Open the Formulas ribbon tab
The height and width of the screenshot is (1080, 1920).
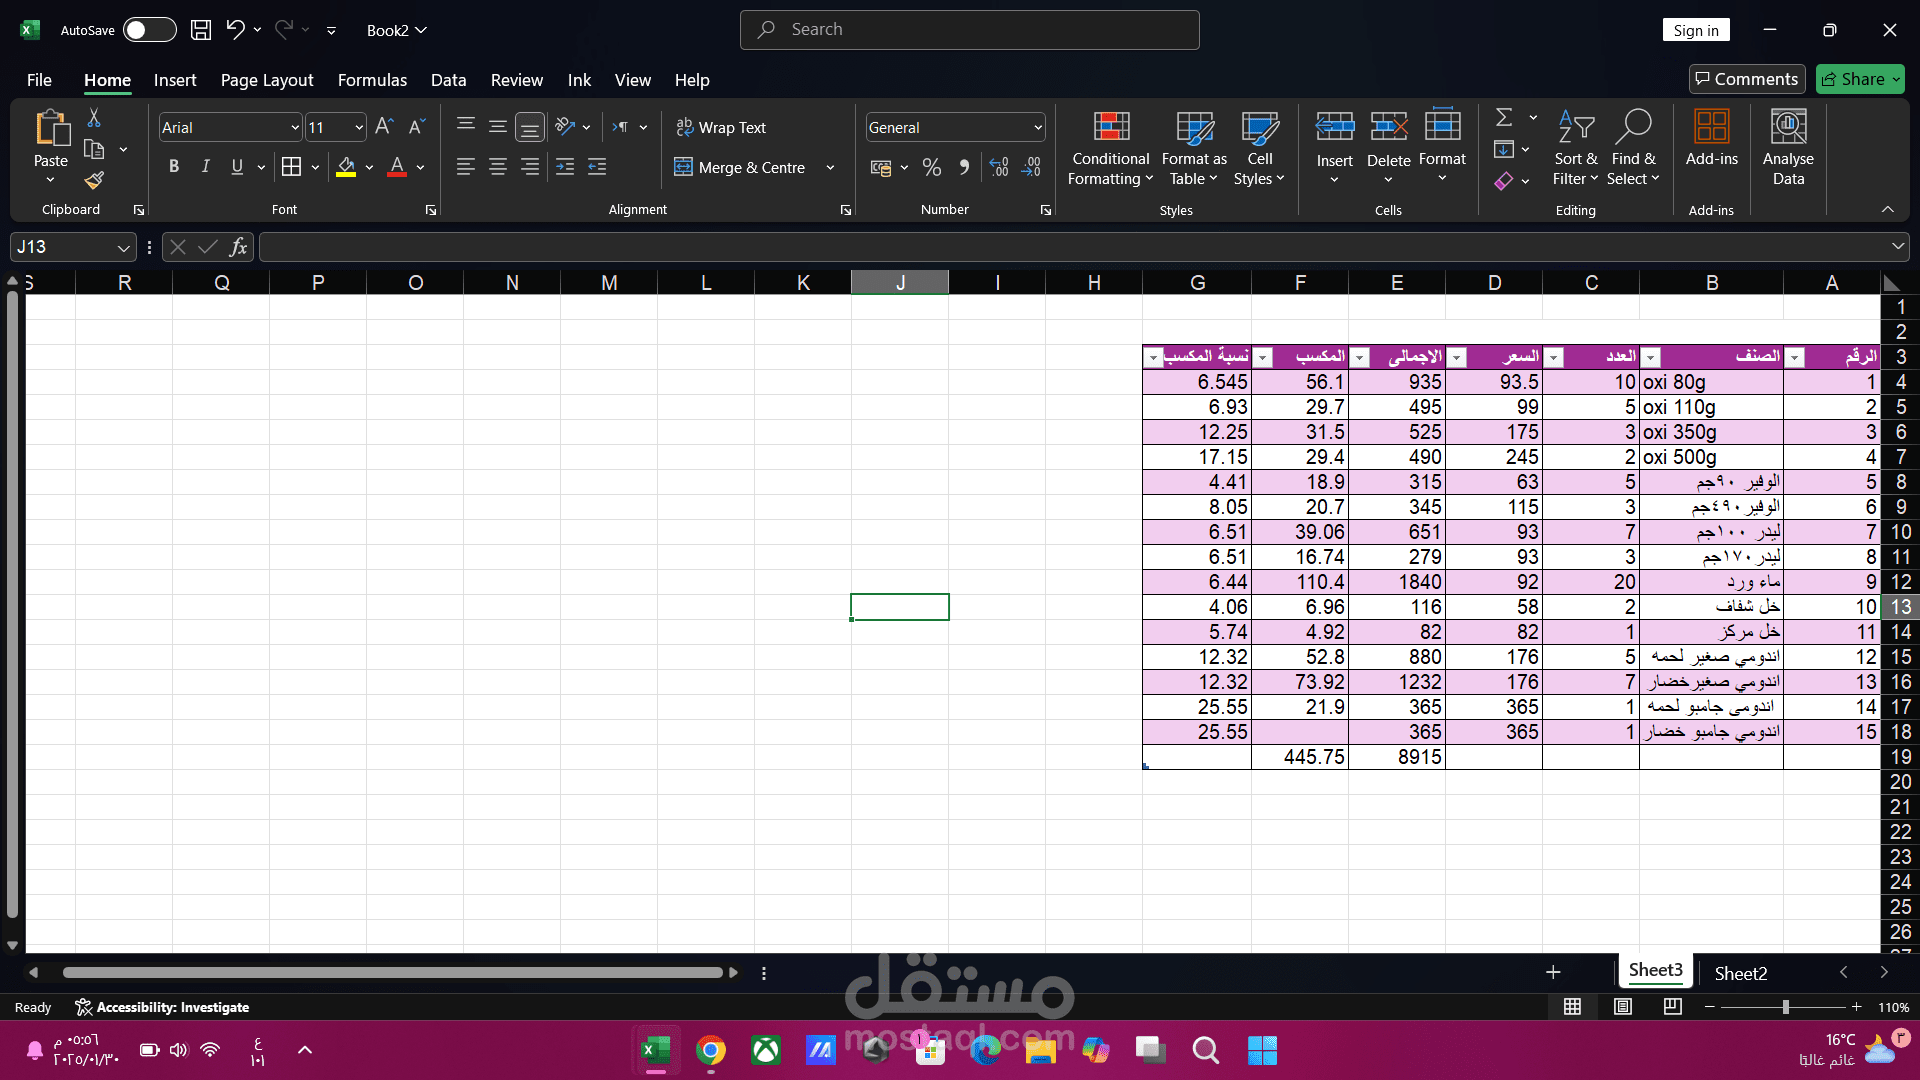tap(372, 80)
